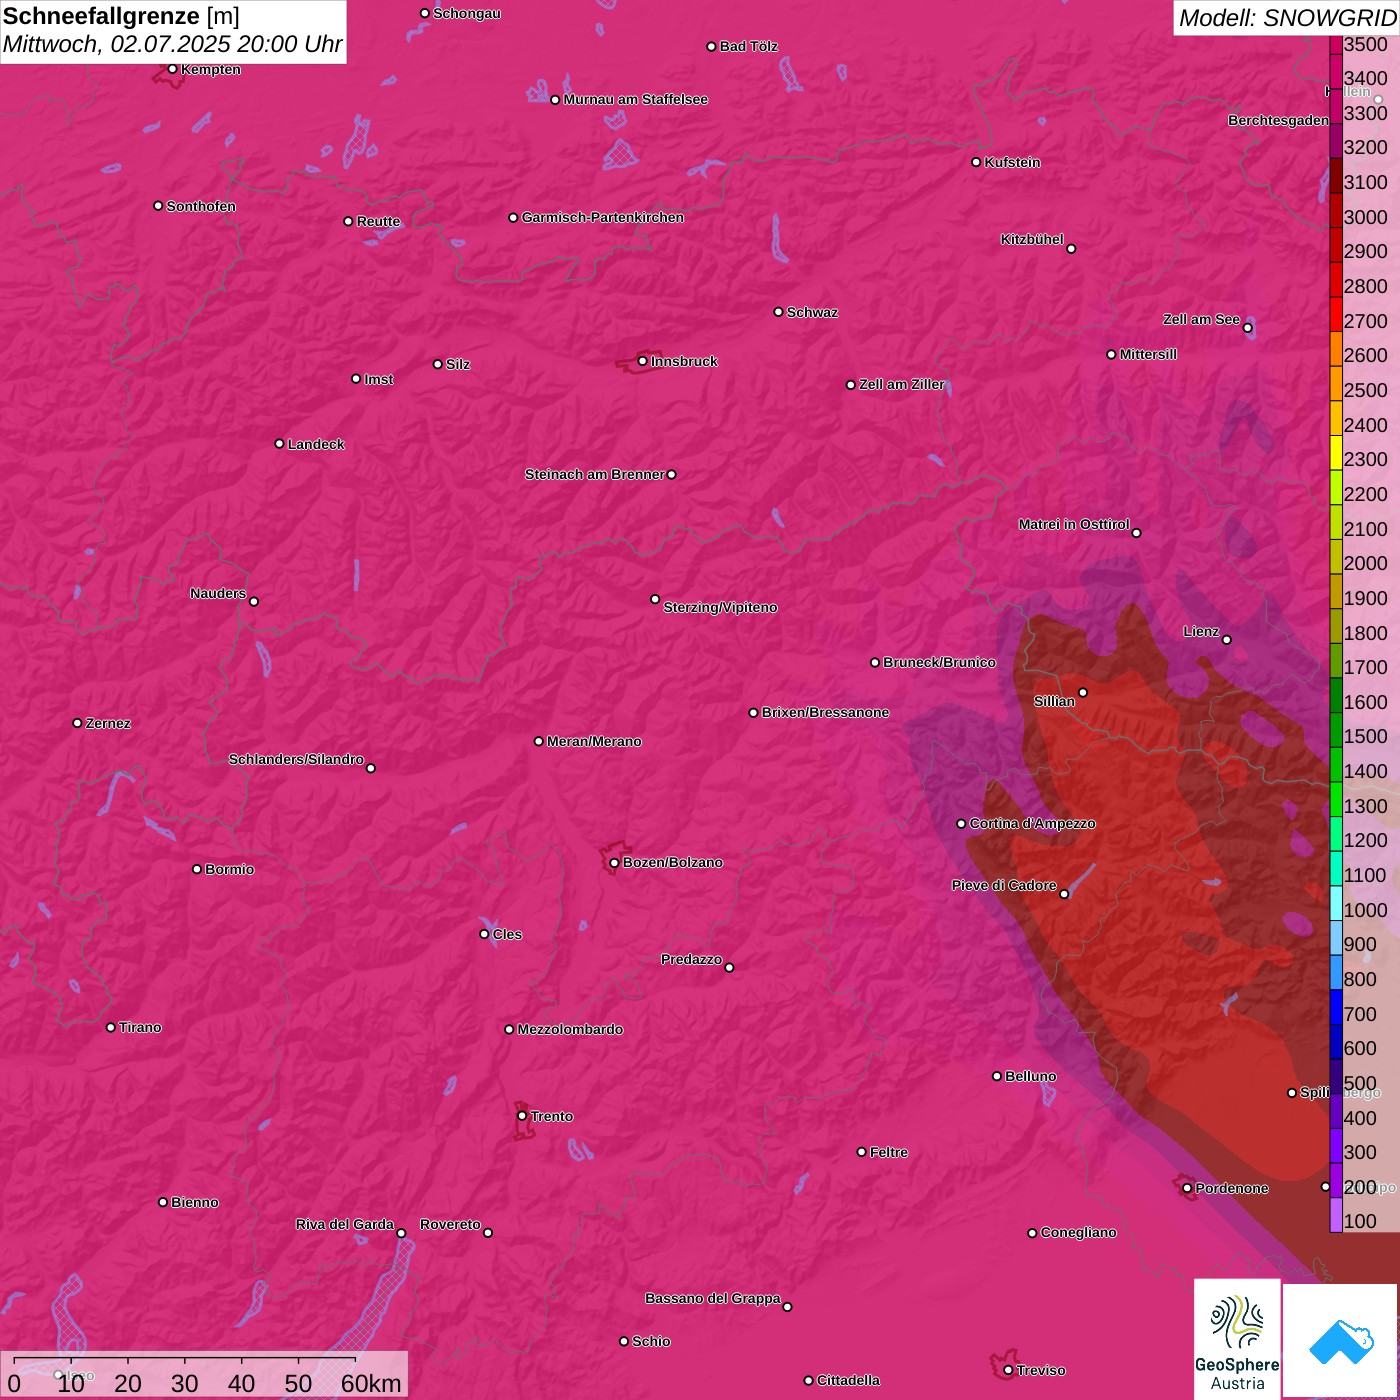The image size is (1400, 1400).
Task: Click the Mittersill label
Action: click(1148, 354)
